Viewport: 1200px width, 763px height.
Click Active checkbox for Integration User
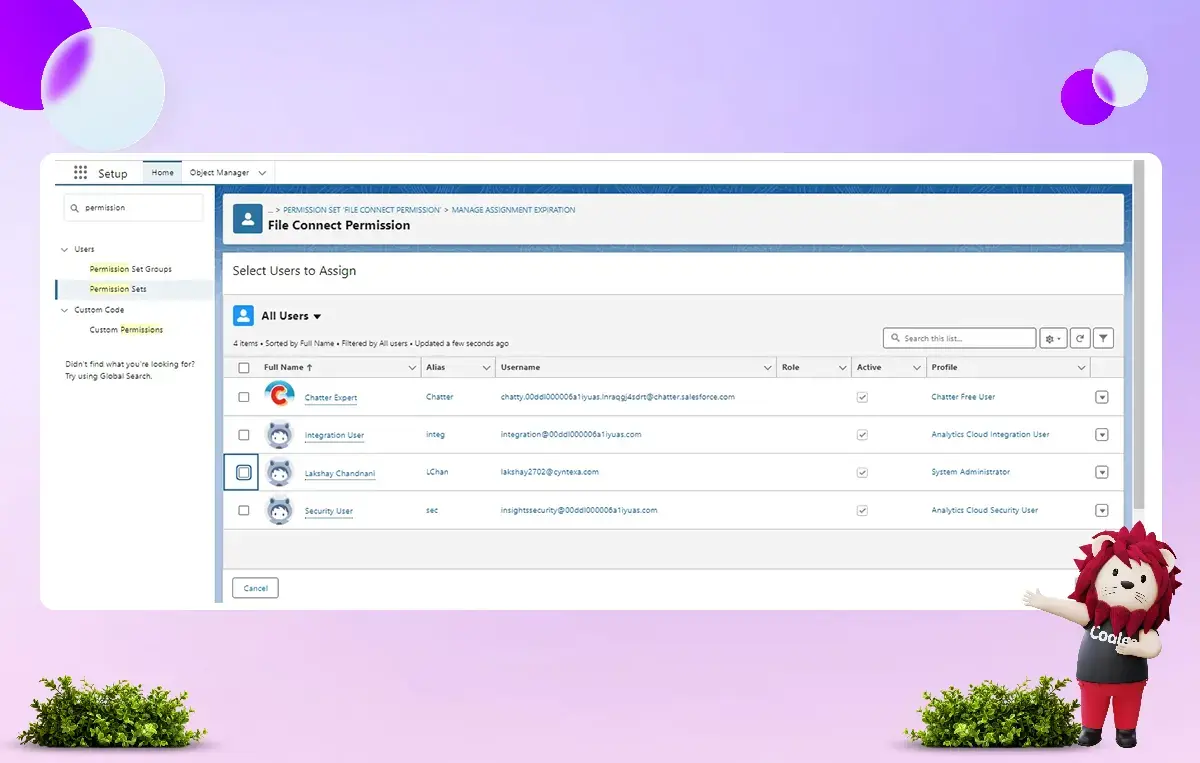click(862, 435)
